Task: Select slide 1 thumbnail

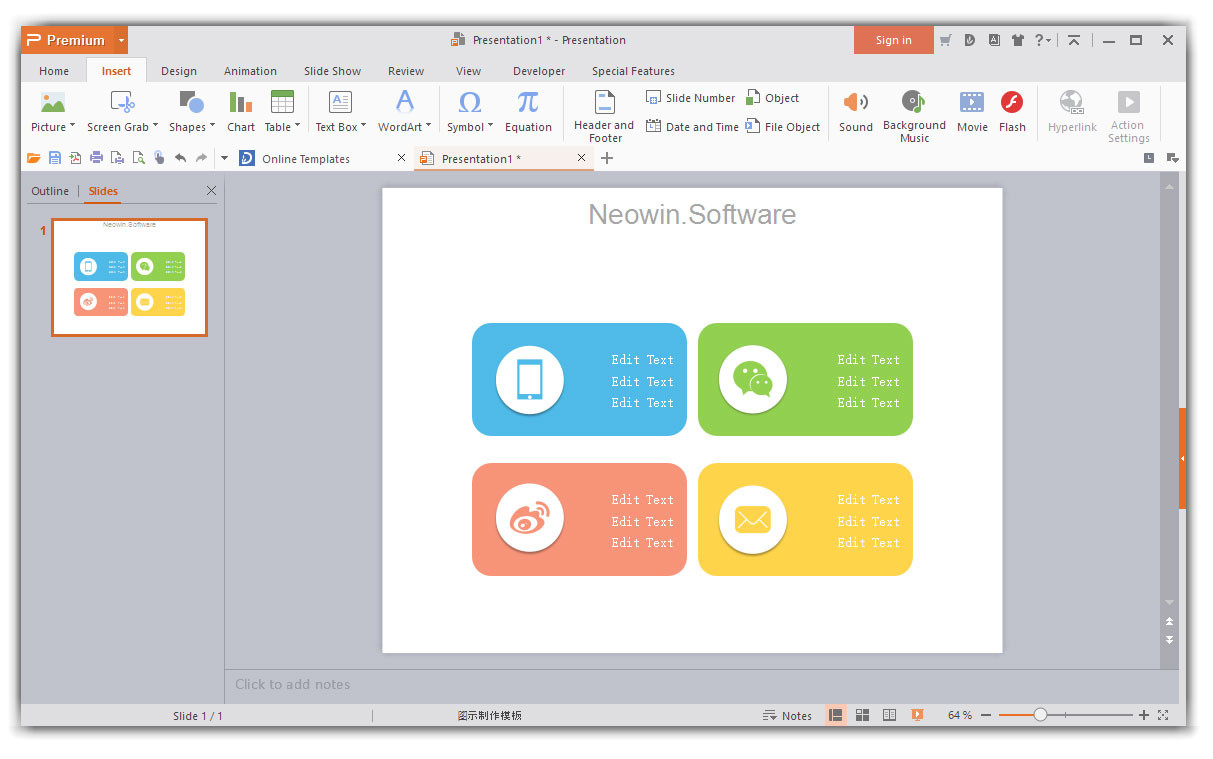Action: click(x=129, y=277)
